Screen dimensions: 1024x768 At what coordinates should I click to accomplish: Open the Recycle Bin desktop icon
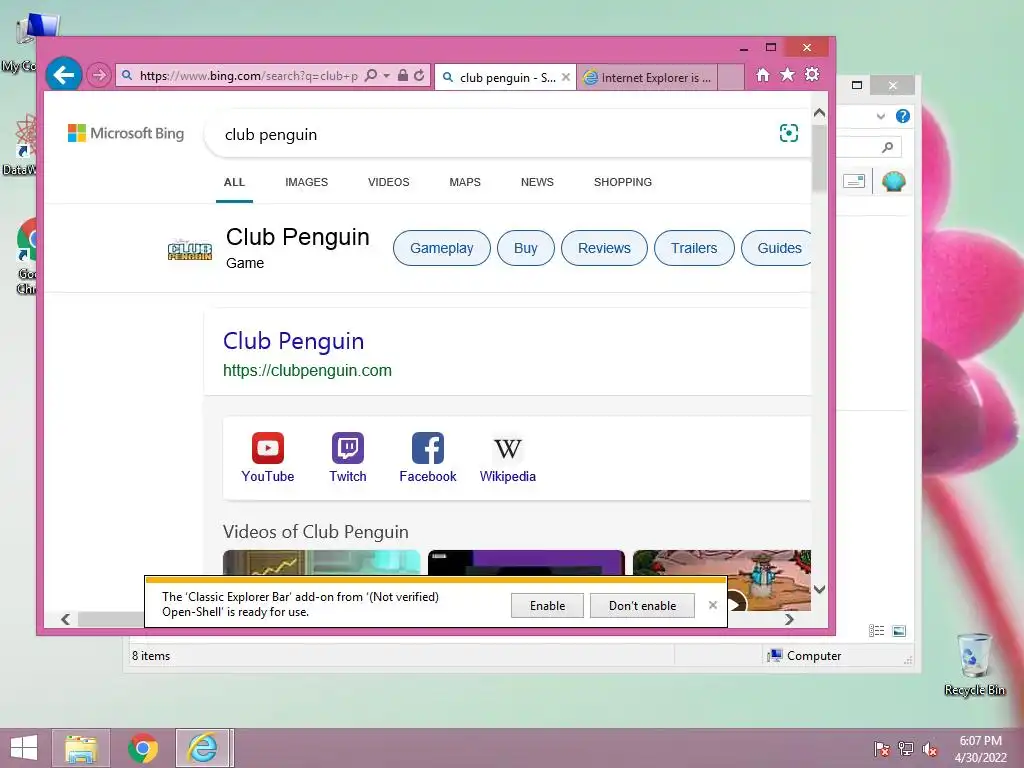[x=974, y=664]
